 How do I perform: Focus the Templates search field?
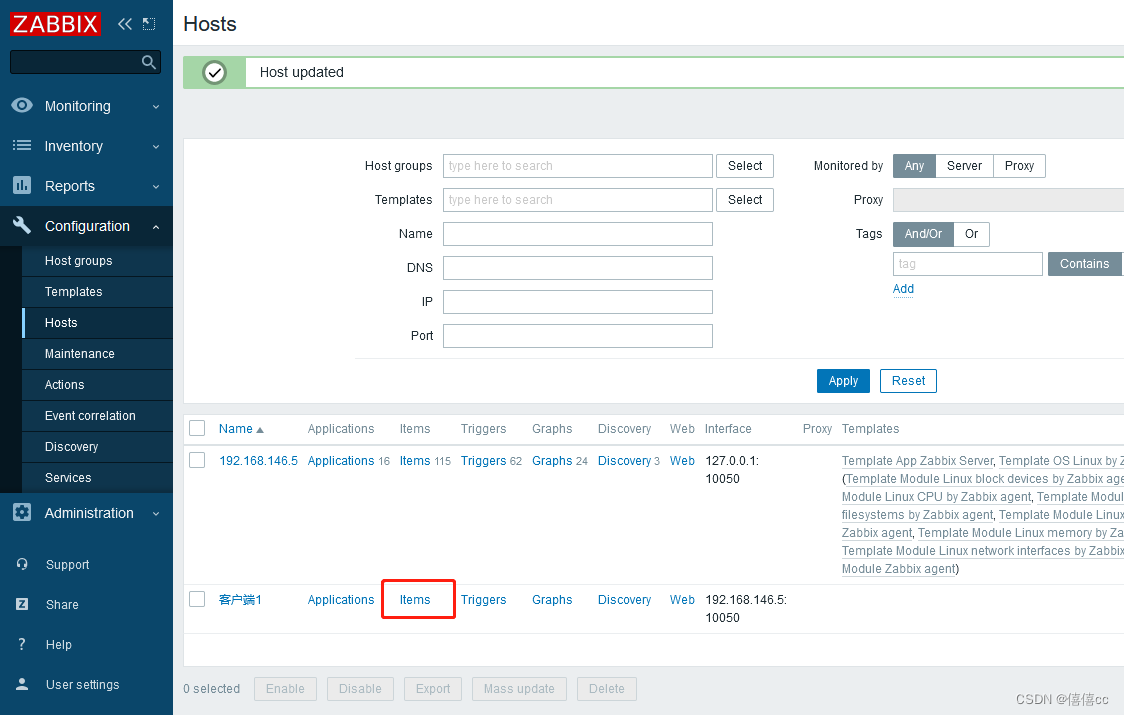(x=578, y=199)
